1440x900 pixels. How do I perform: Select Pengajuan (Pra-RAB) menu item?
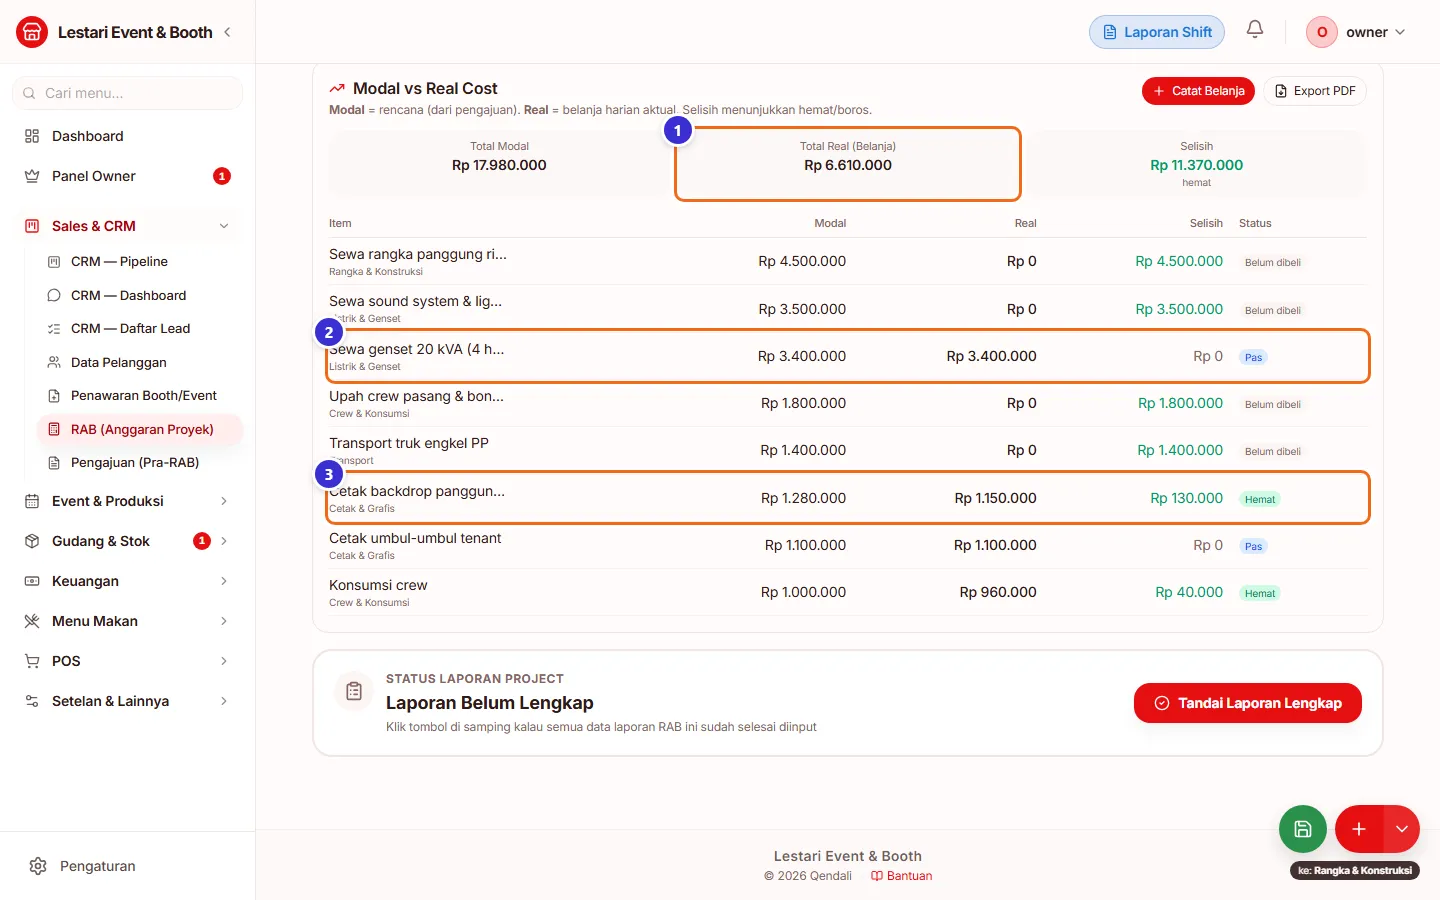(140, 463)
